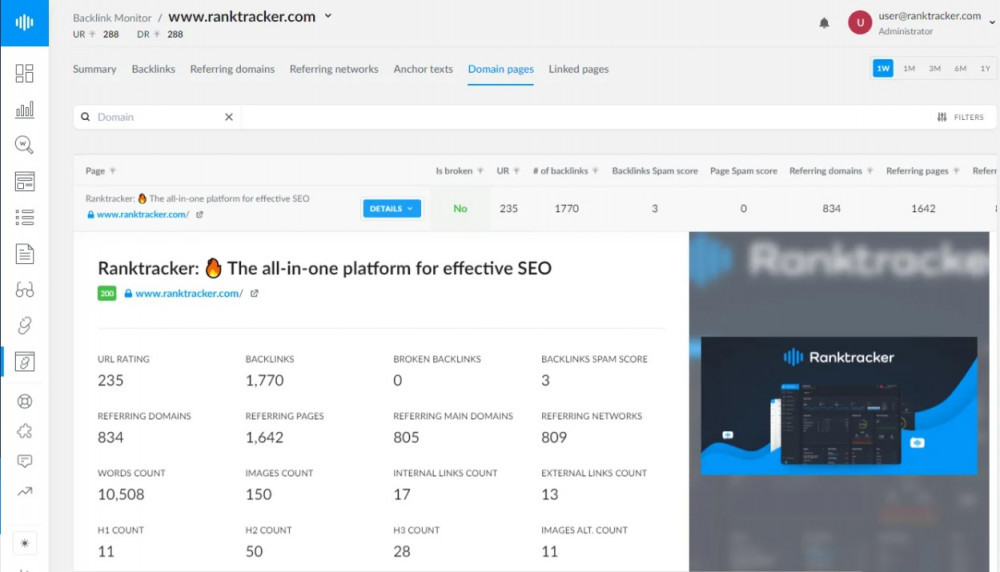This screenshot has height=572, width=1000.
Task: Switch to the Anchor texts tab
Action: click(x=423, y=69)
